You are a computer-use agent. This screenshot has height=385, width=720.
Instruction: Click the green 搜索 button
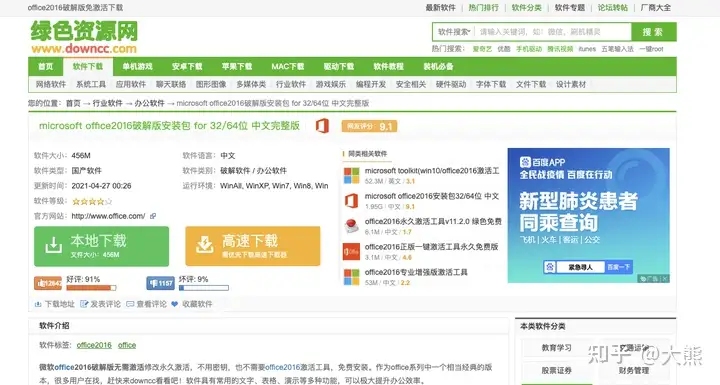pyautogui.click(x=653, y=32)
